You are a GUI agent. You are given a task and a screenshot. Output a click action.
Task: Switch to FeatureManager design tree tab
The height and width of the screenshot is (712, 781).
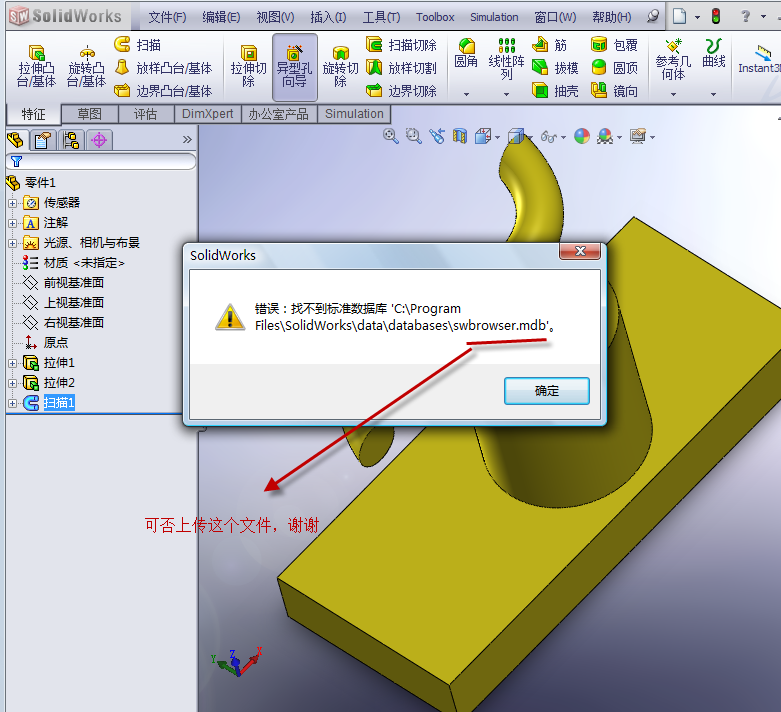click(x=16, y=140)
